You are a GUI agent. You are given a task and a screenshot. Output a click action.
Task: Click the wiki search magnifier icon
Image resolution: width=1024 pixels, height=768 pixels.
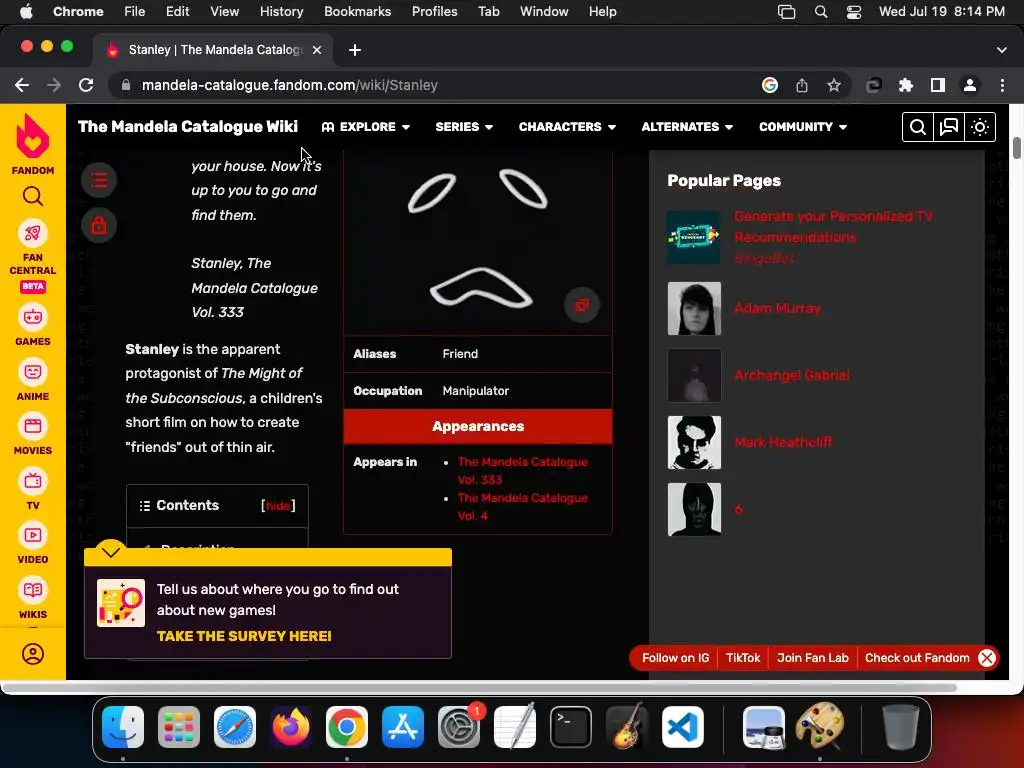[x=917, y=127]
